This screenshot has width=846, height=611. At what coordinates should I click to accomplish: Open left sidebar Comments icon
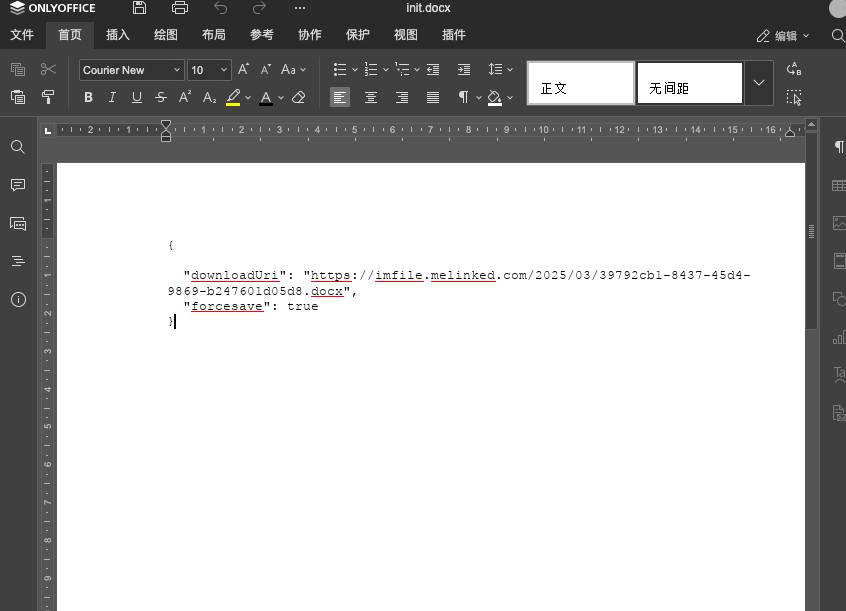click(x=18, y=185)
